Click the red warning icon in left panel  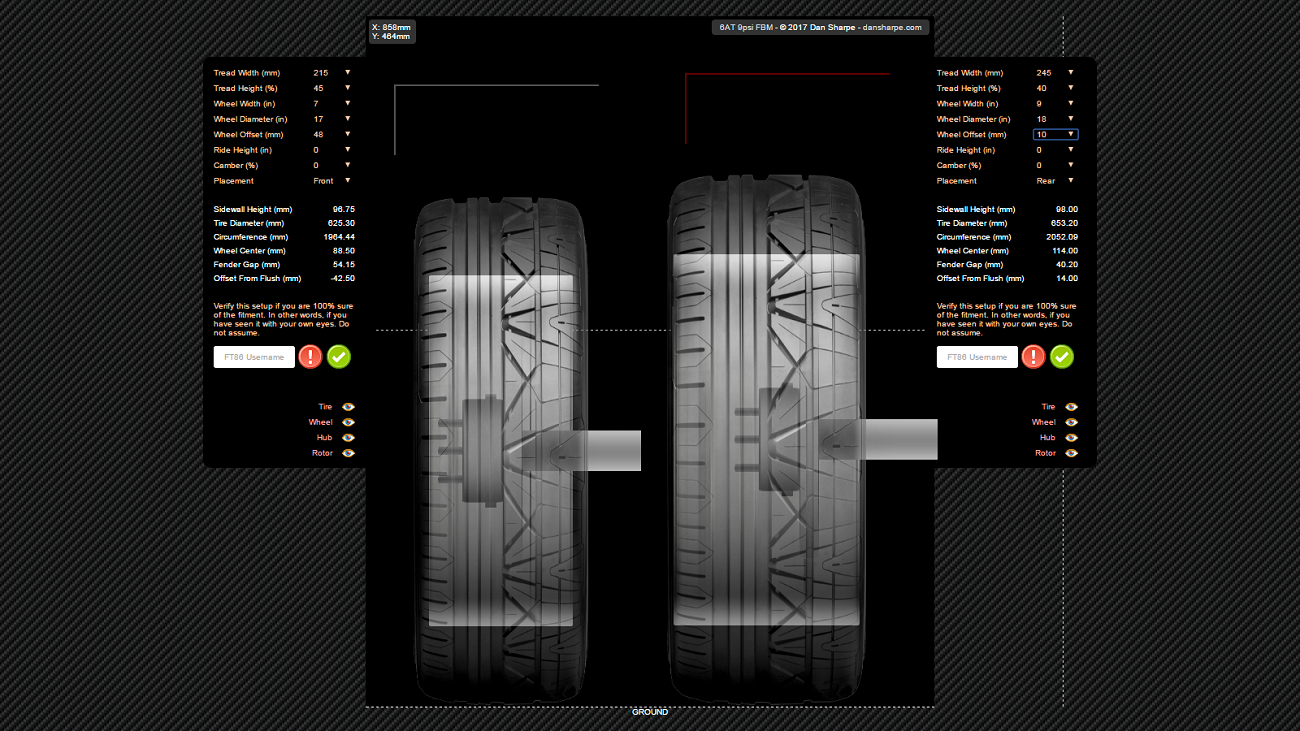[x=310, y=357]
